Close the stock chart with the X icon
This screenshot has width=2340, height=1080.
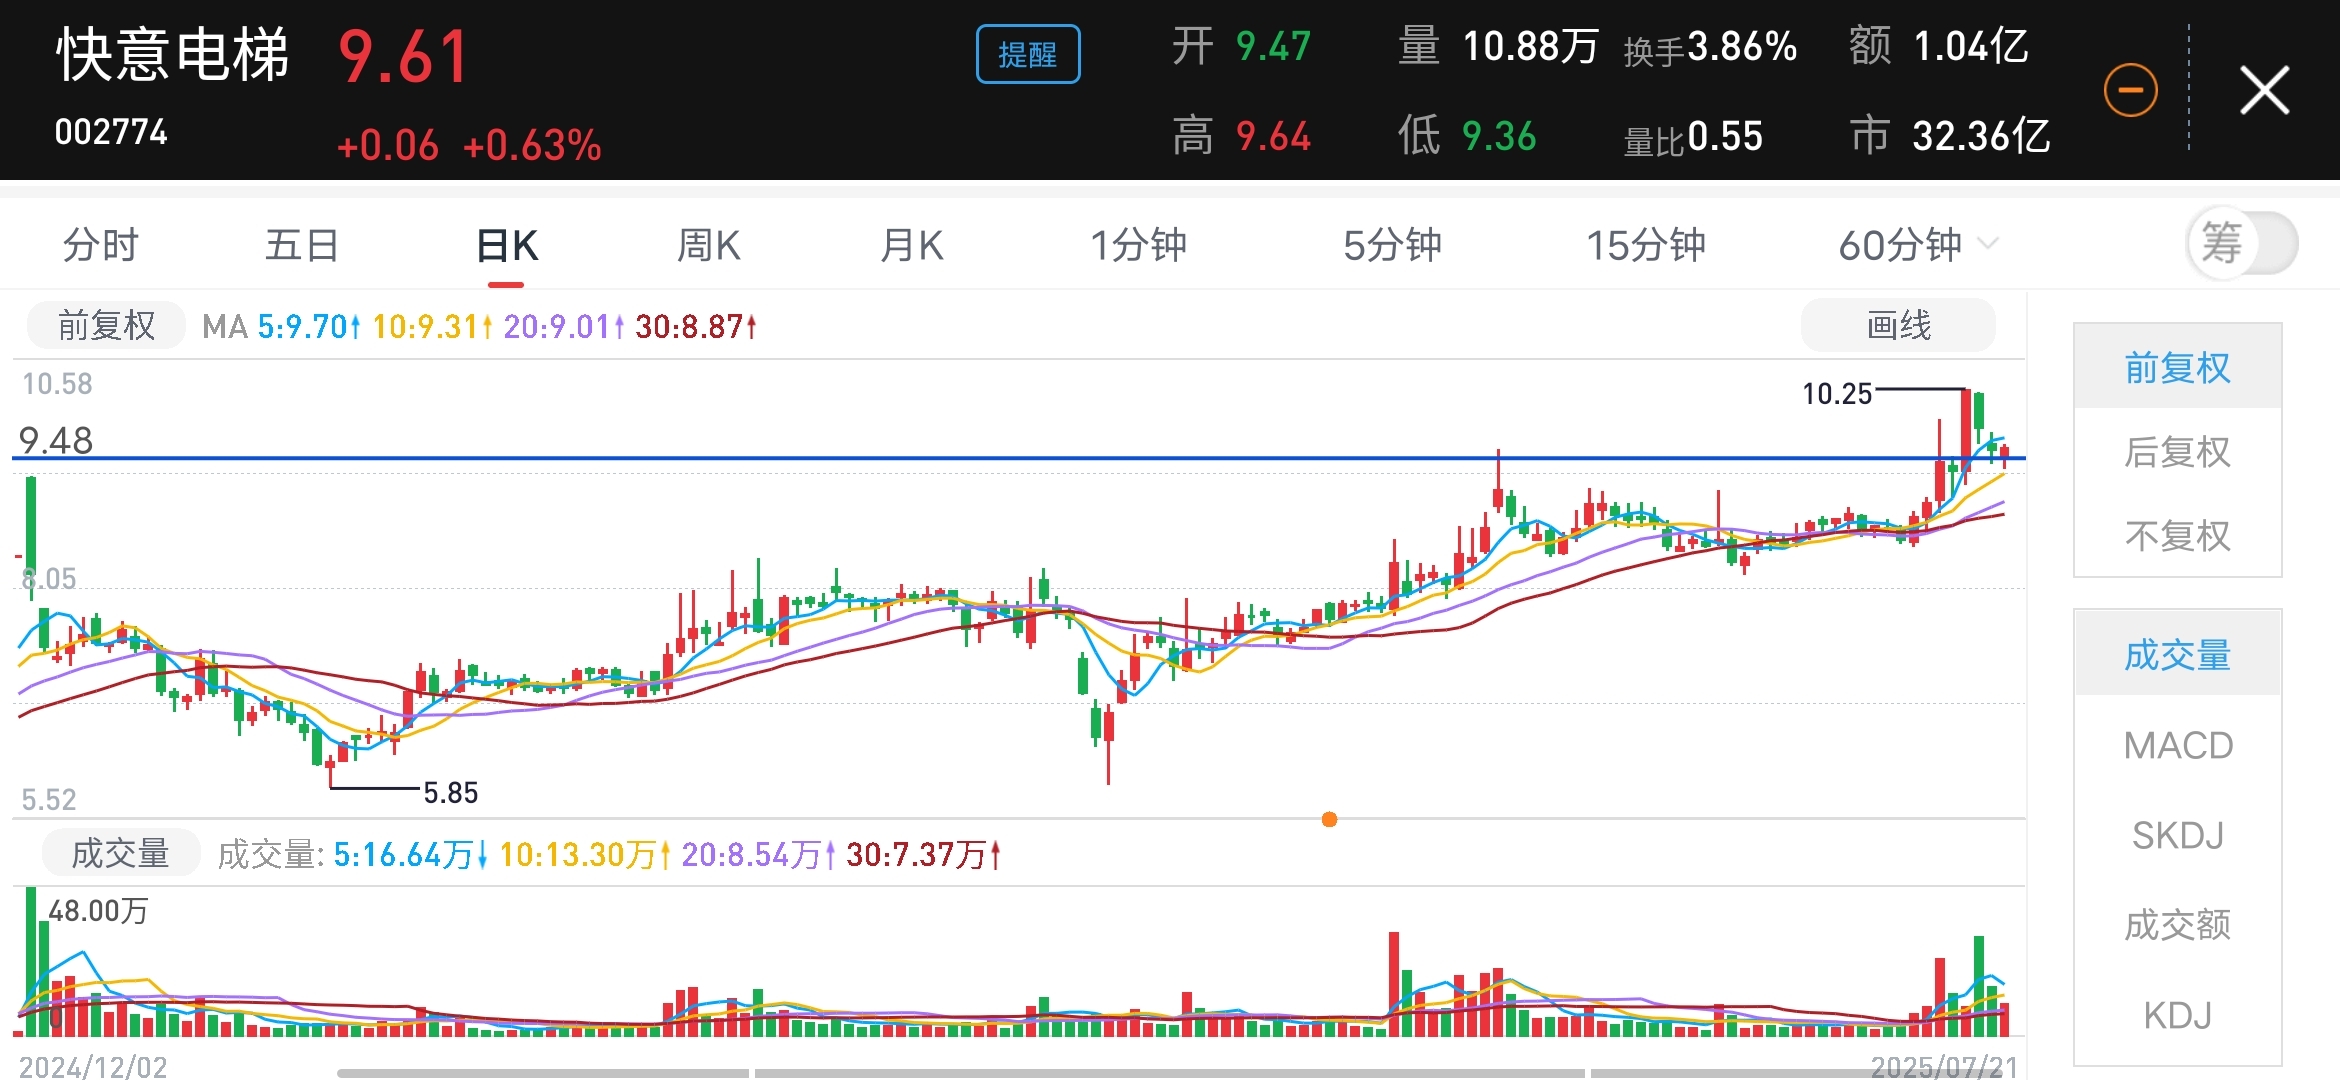pyautogui.click(x=2264, y=91)
